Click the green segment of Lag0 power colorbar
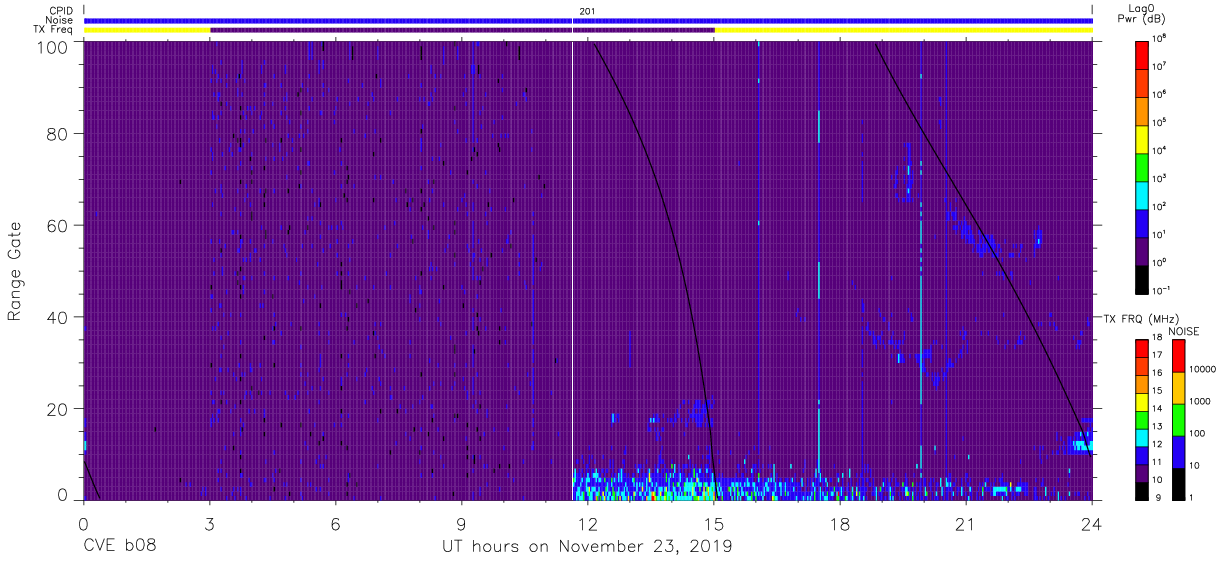 (x=1142, y=166)
